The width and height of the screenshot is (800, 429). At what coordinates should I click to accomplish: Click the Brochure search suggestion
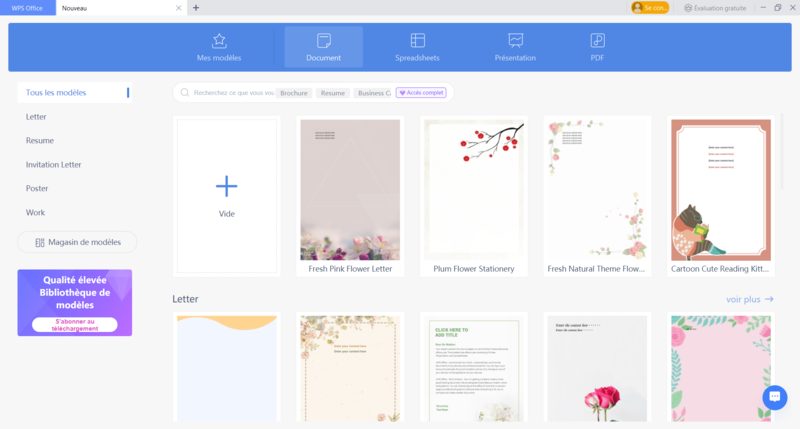pos(294,93)
